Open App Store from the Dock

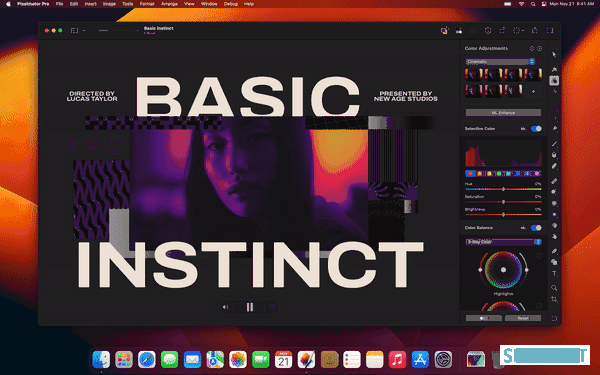pyautogui.click(x=420, y=360)
